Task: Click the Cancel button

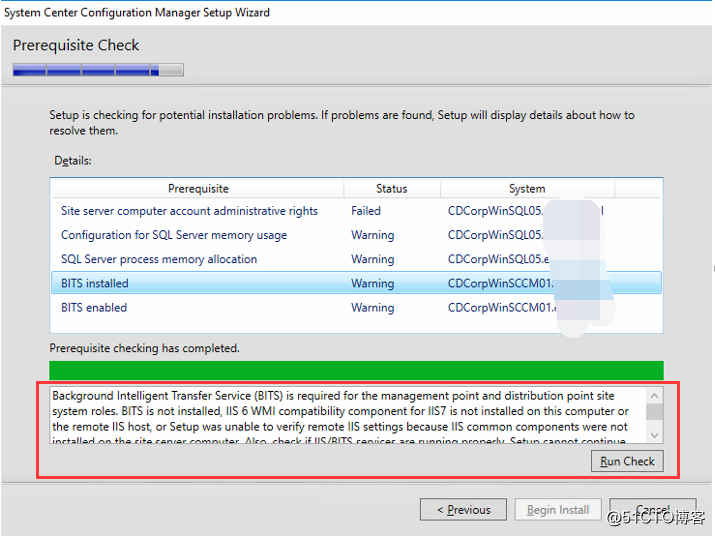Action: pyautogui.click(x=653, y=509)
